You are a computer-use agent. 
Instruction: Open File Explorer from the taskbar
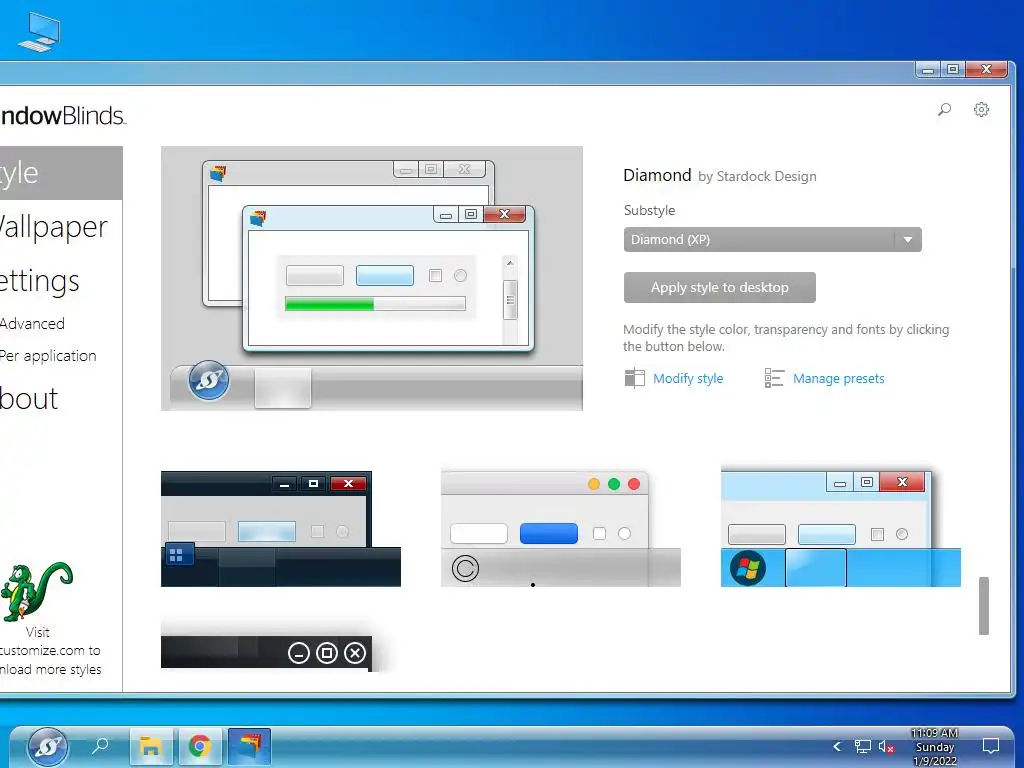point(151,746)
